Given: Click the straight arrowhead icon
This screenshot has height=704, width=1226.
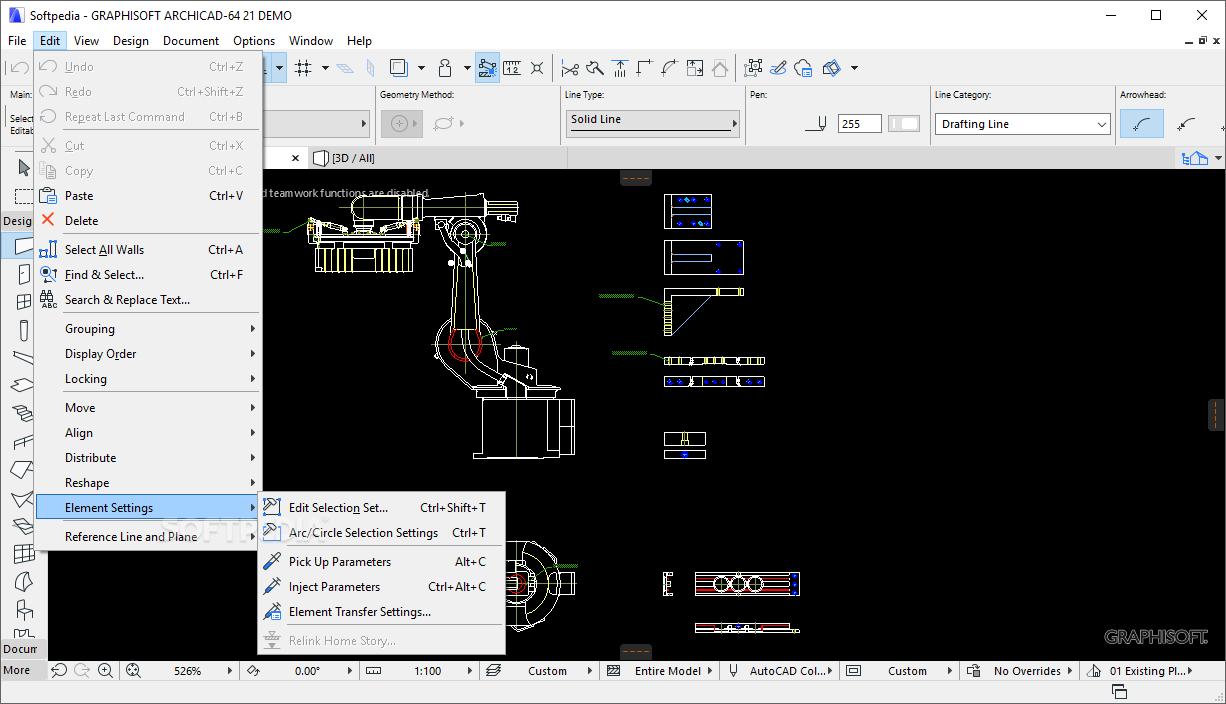Looking at the screenshot, I should click(1187, 124).
